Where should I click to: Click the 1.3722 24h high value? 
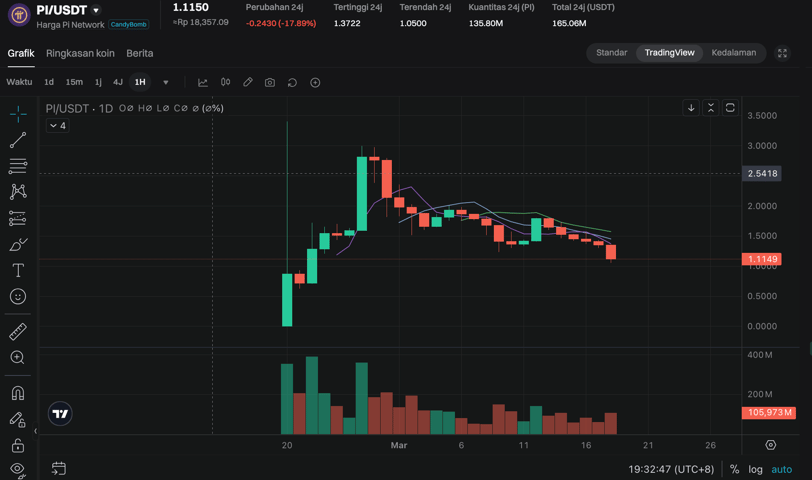[x=347, y=23]
